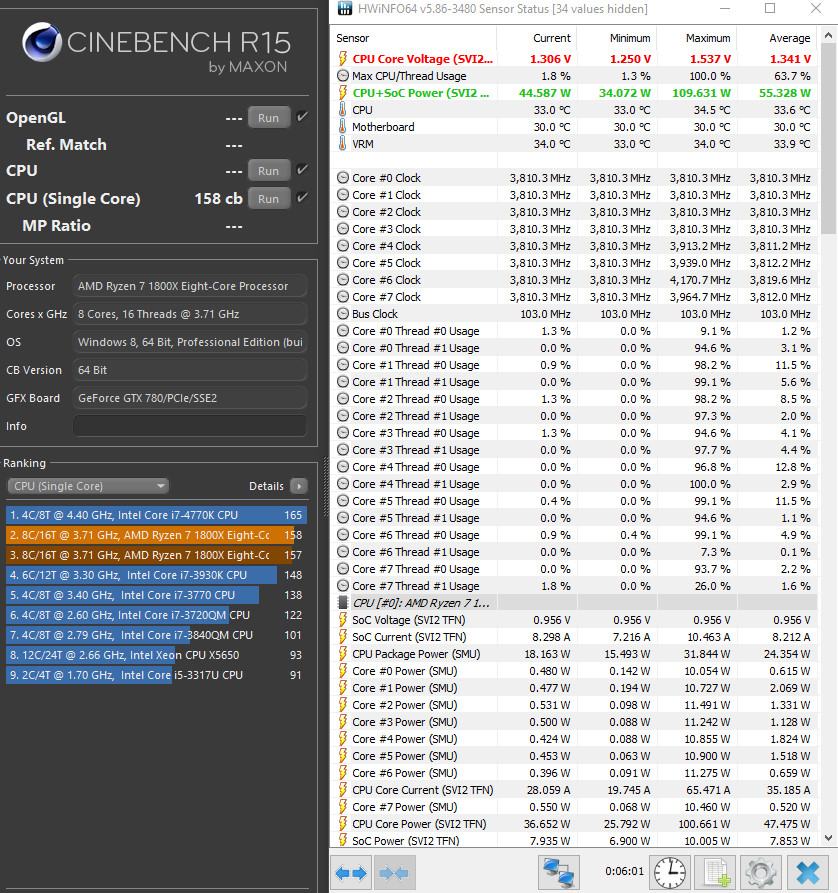Click the CPU Core Voltage lightning icon
The height and width of the screenshot is (893, 838).
tap(342, 58)
